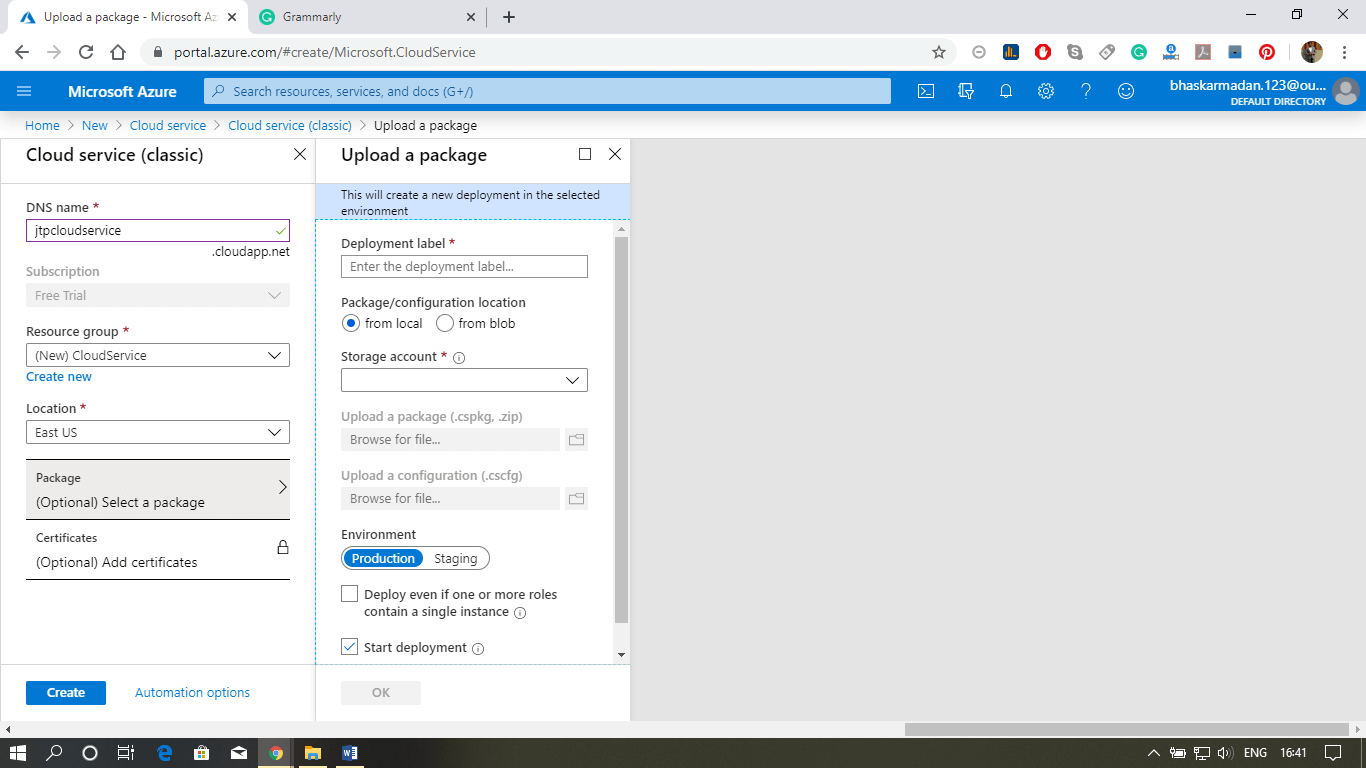The width and height of the screenshot is (1366, 768).
Task: Reload the browser page
Action: pos(86,52)
